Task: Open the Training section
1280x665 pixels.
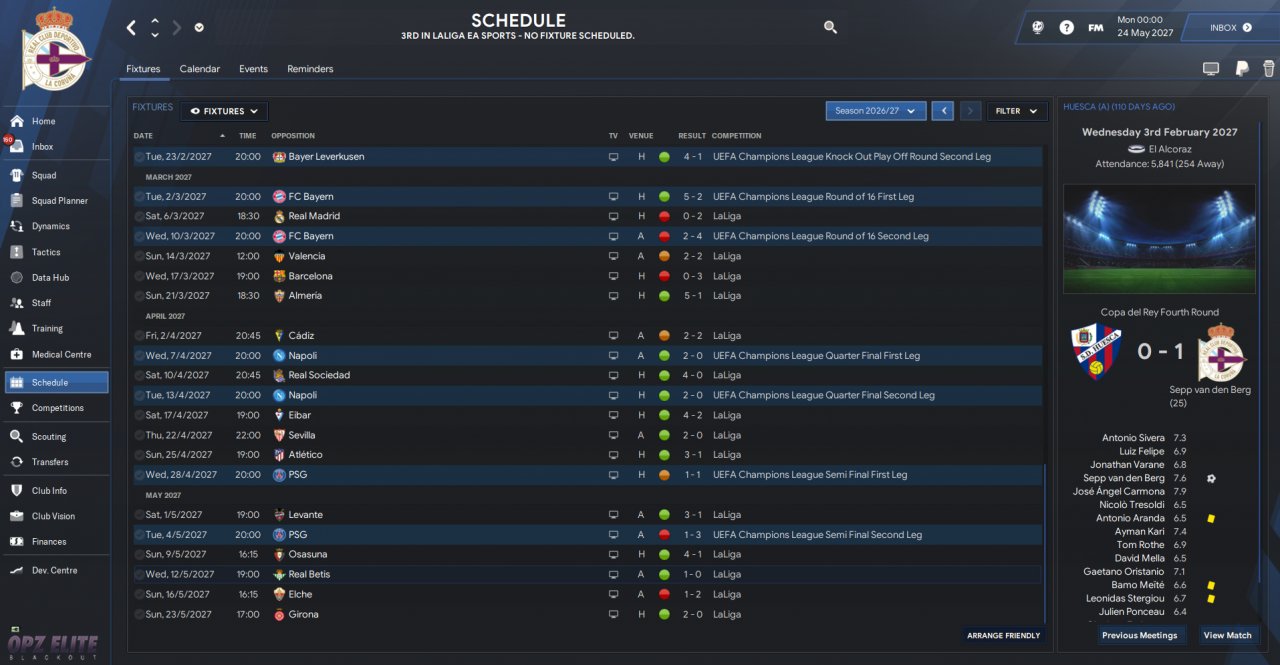Action: 55,328
